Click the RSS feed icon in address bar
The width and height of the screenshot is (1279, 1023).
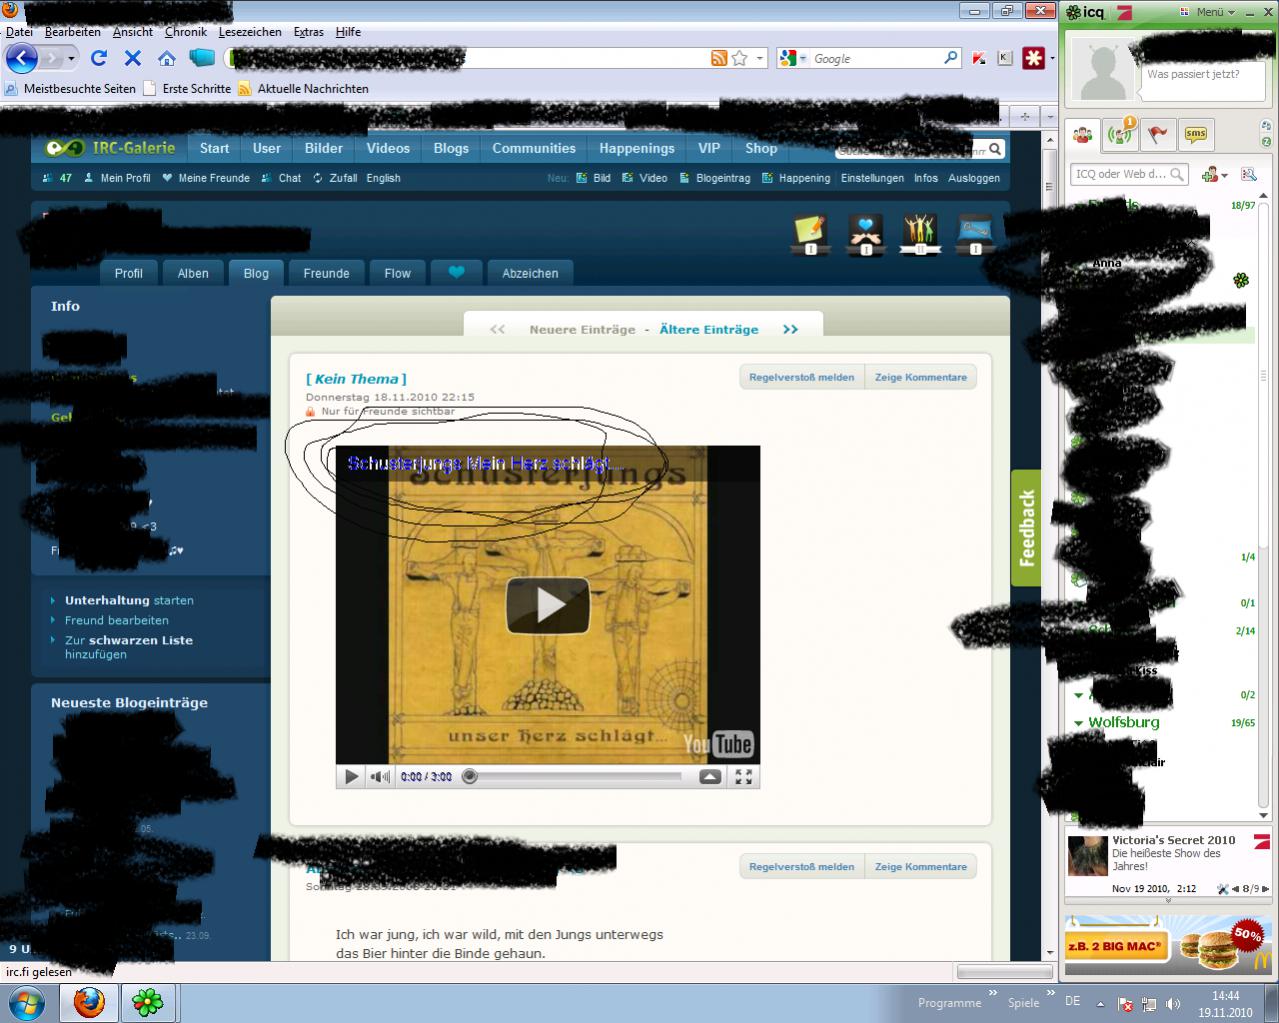719,58
